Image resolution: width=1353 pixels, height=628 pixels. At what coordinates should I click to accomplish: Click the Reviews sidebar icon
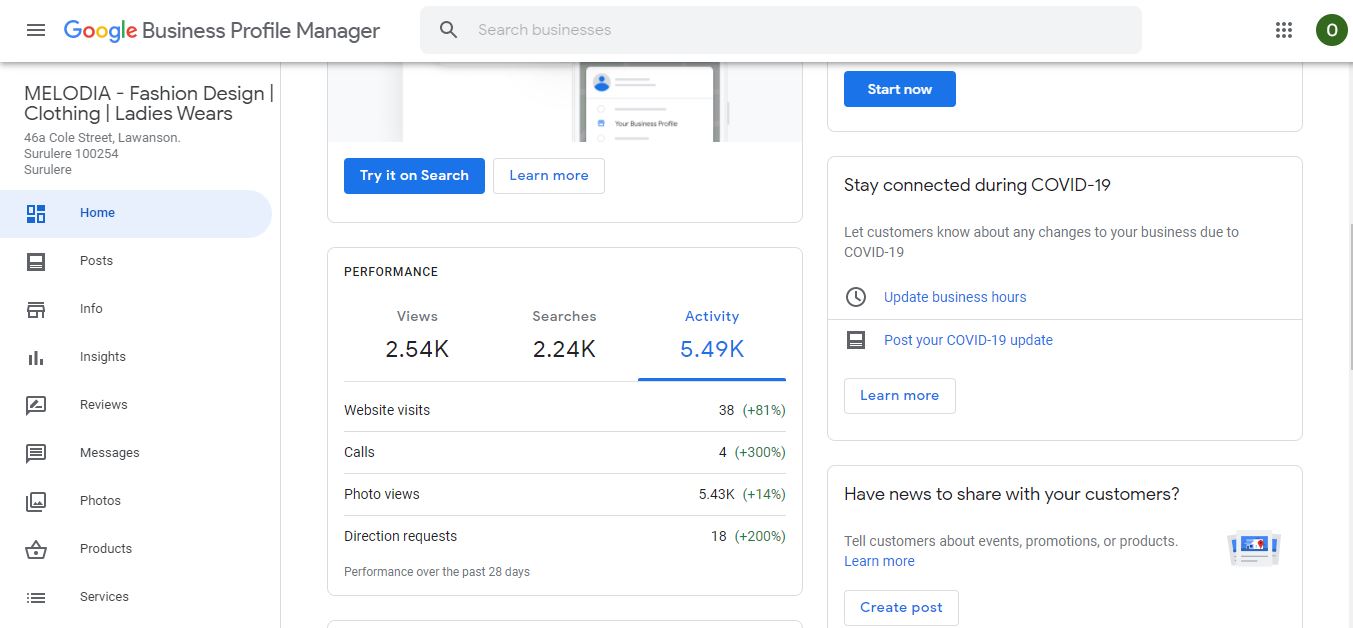coord(36,405)
